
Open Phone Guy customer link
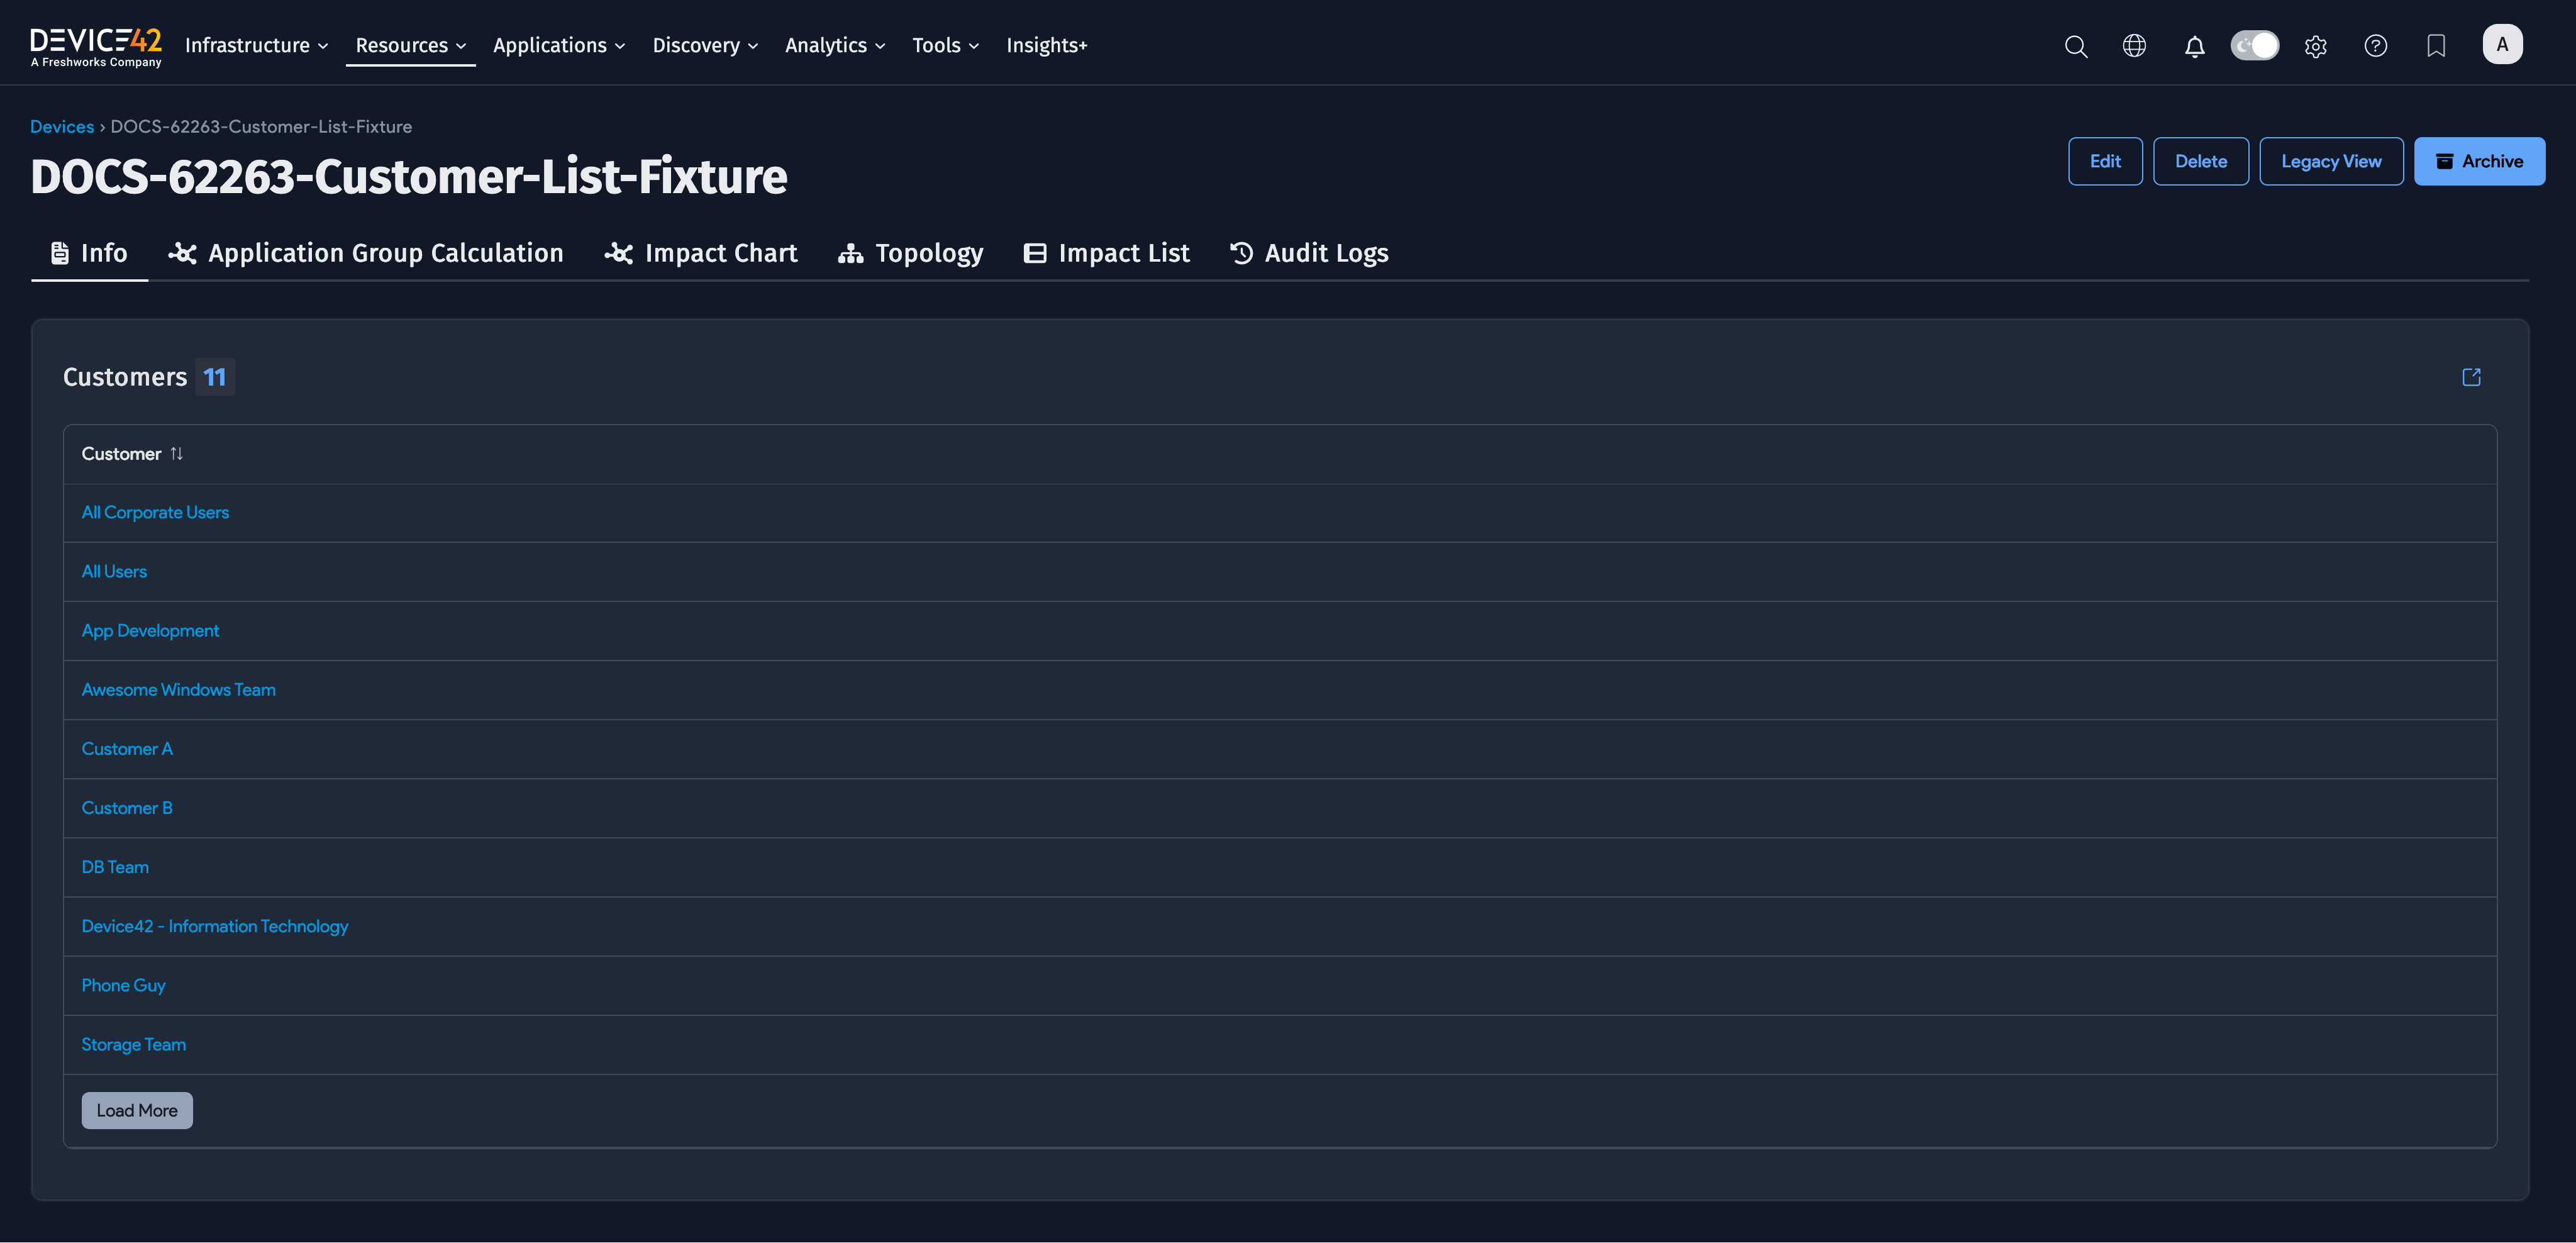[123, 985]
